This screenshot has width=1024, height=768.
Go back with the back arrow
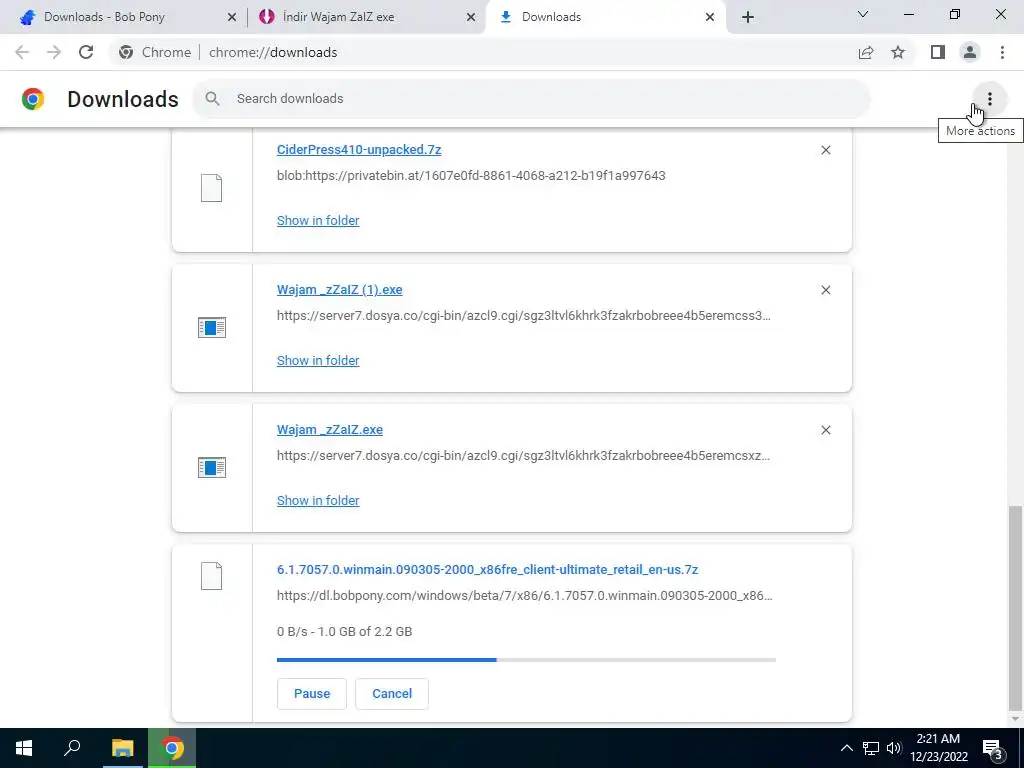click(22, 52)
